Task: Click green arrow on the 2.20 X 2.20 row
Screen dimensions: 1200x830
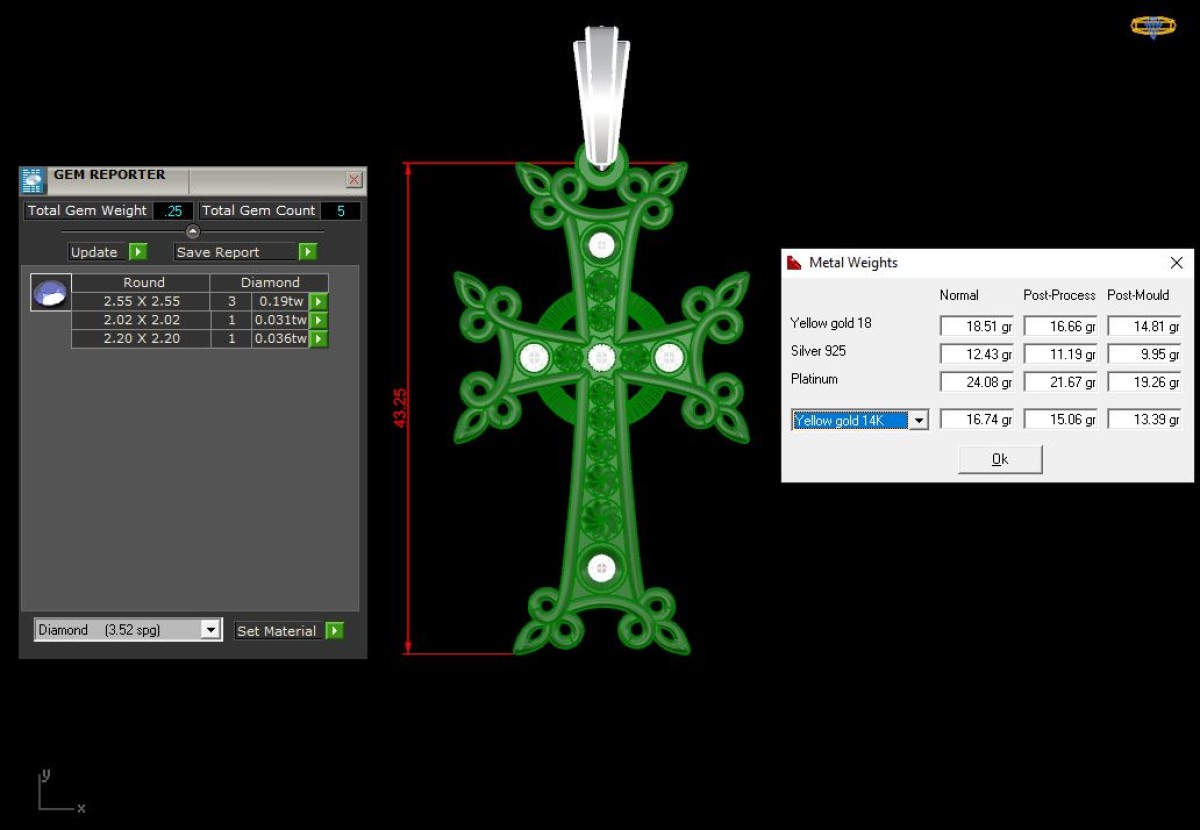Action: click(318, 339)
